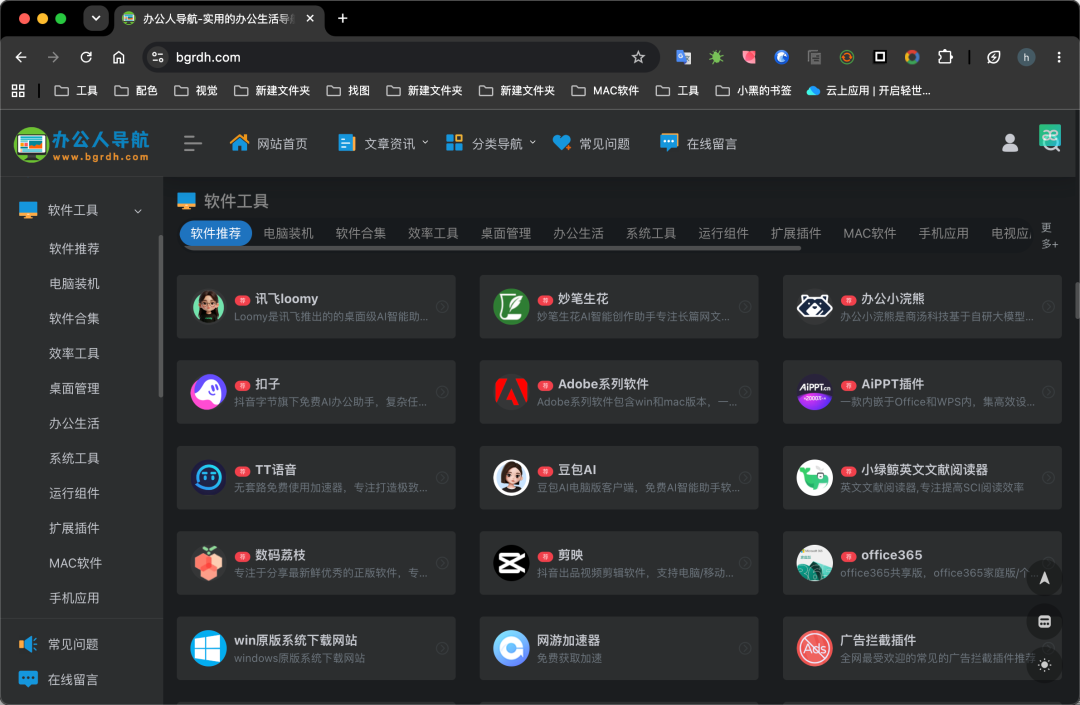Switch to the 运行组件 tab

point(723,233)
